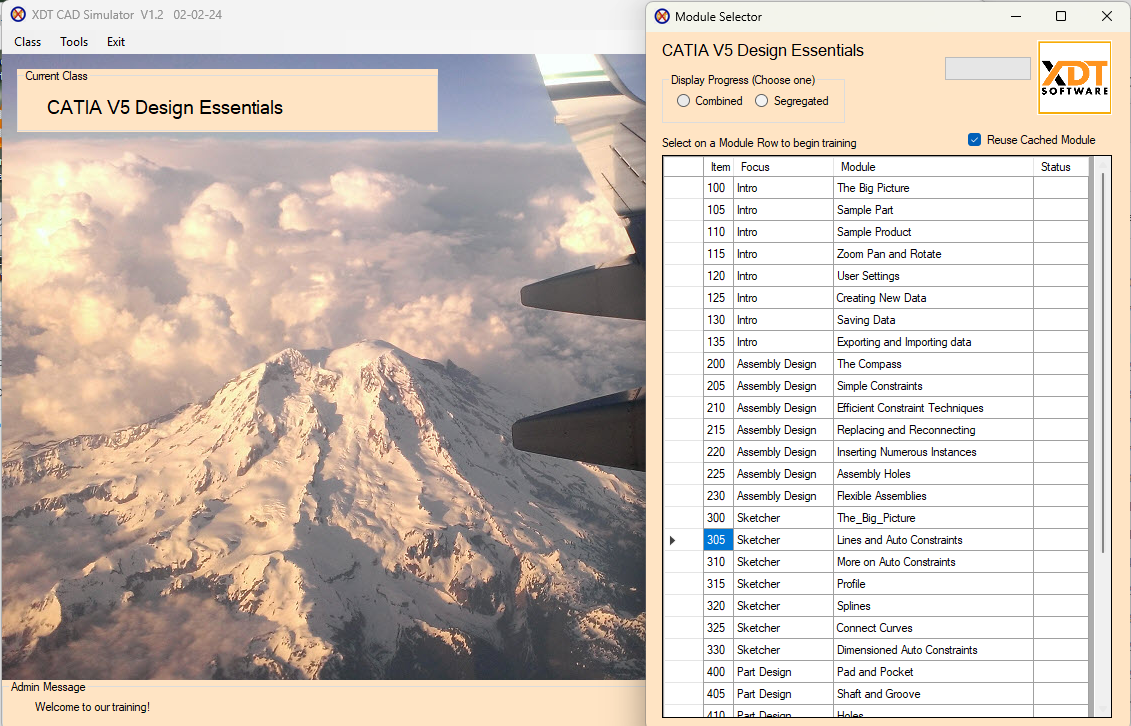This screenshot has height=726, width=1131.
Task: Click the Status column header
Action: 1060,167
